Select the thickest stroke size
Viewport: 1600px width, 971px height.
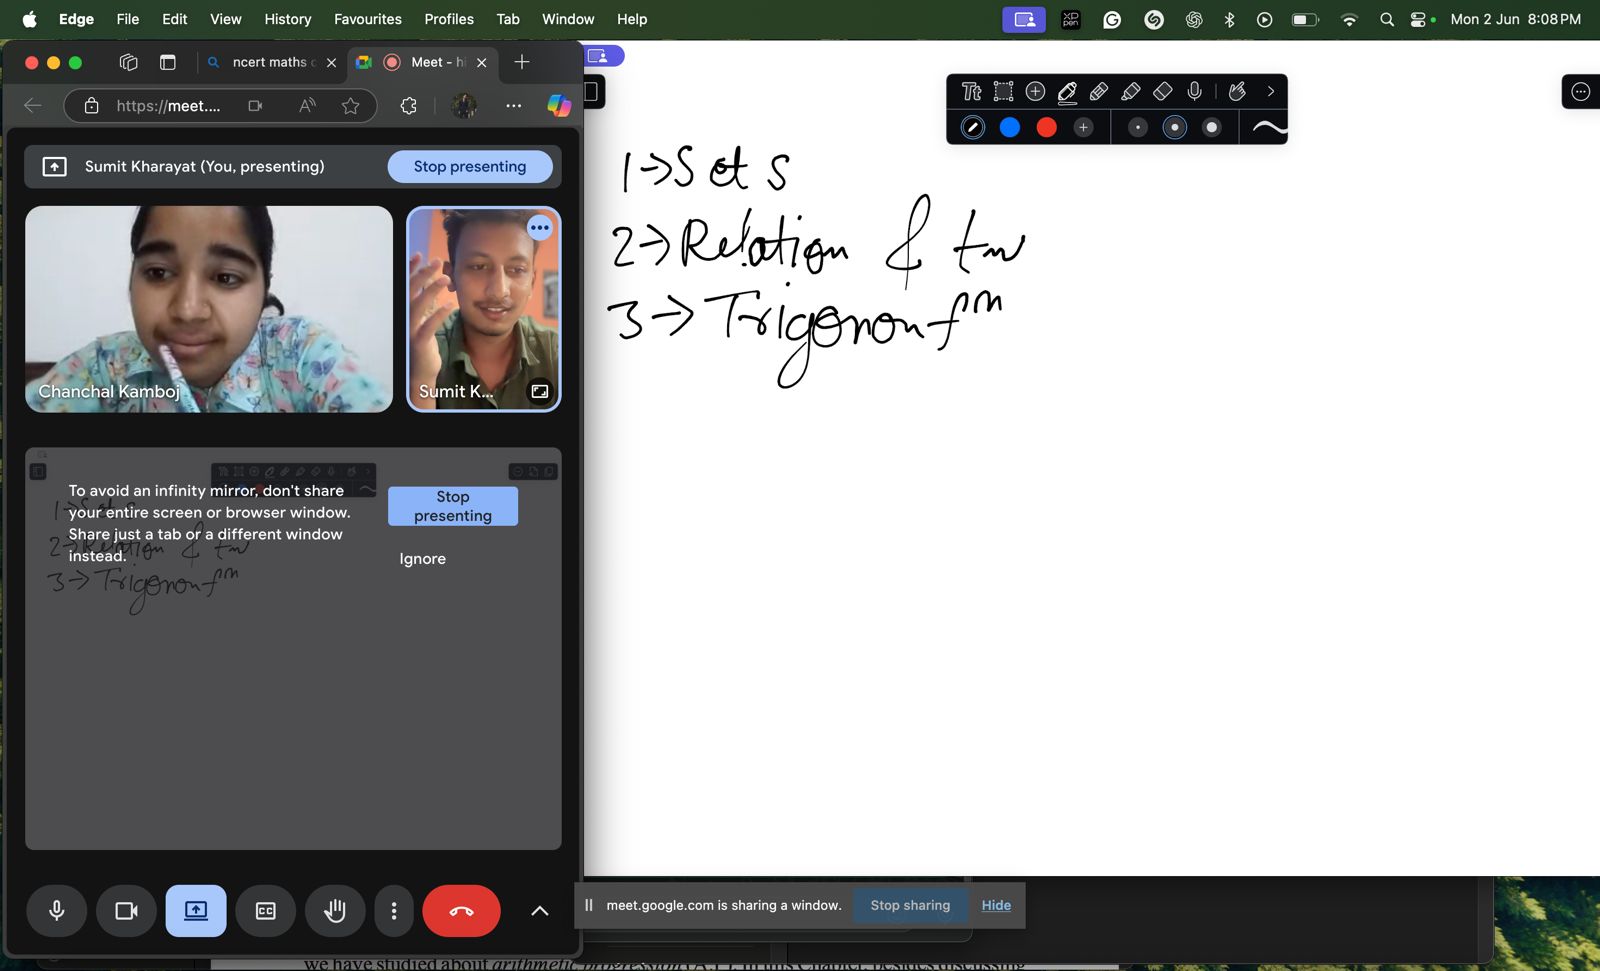point(1212,127)
